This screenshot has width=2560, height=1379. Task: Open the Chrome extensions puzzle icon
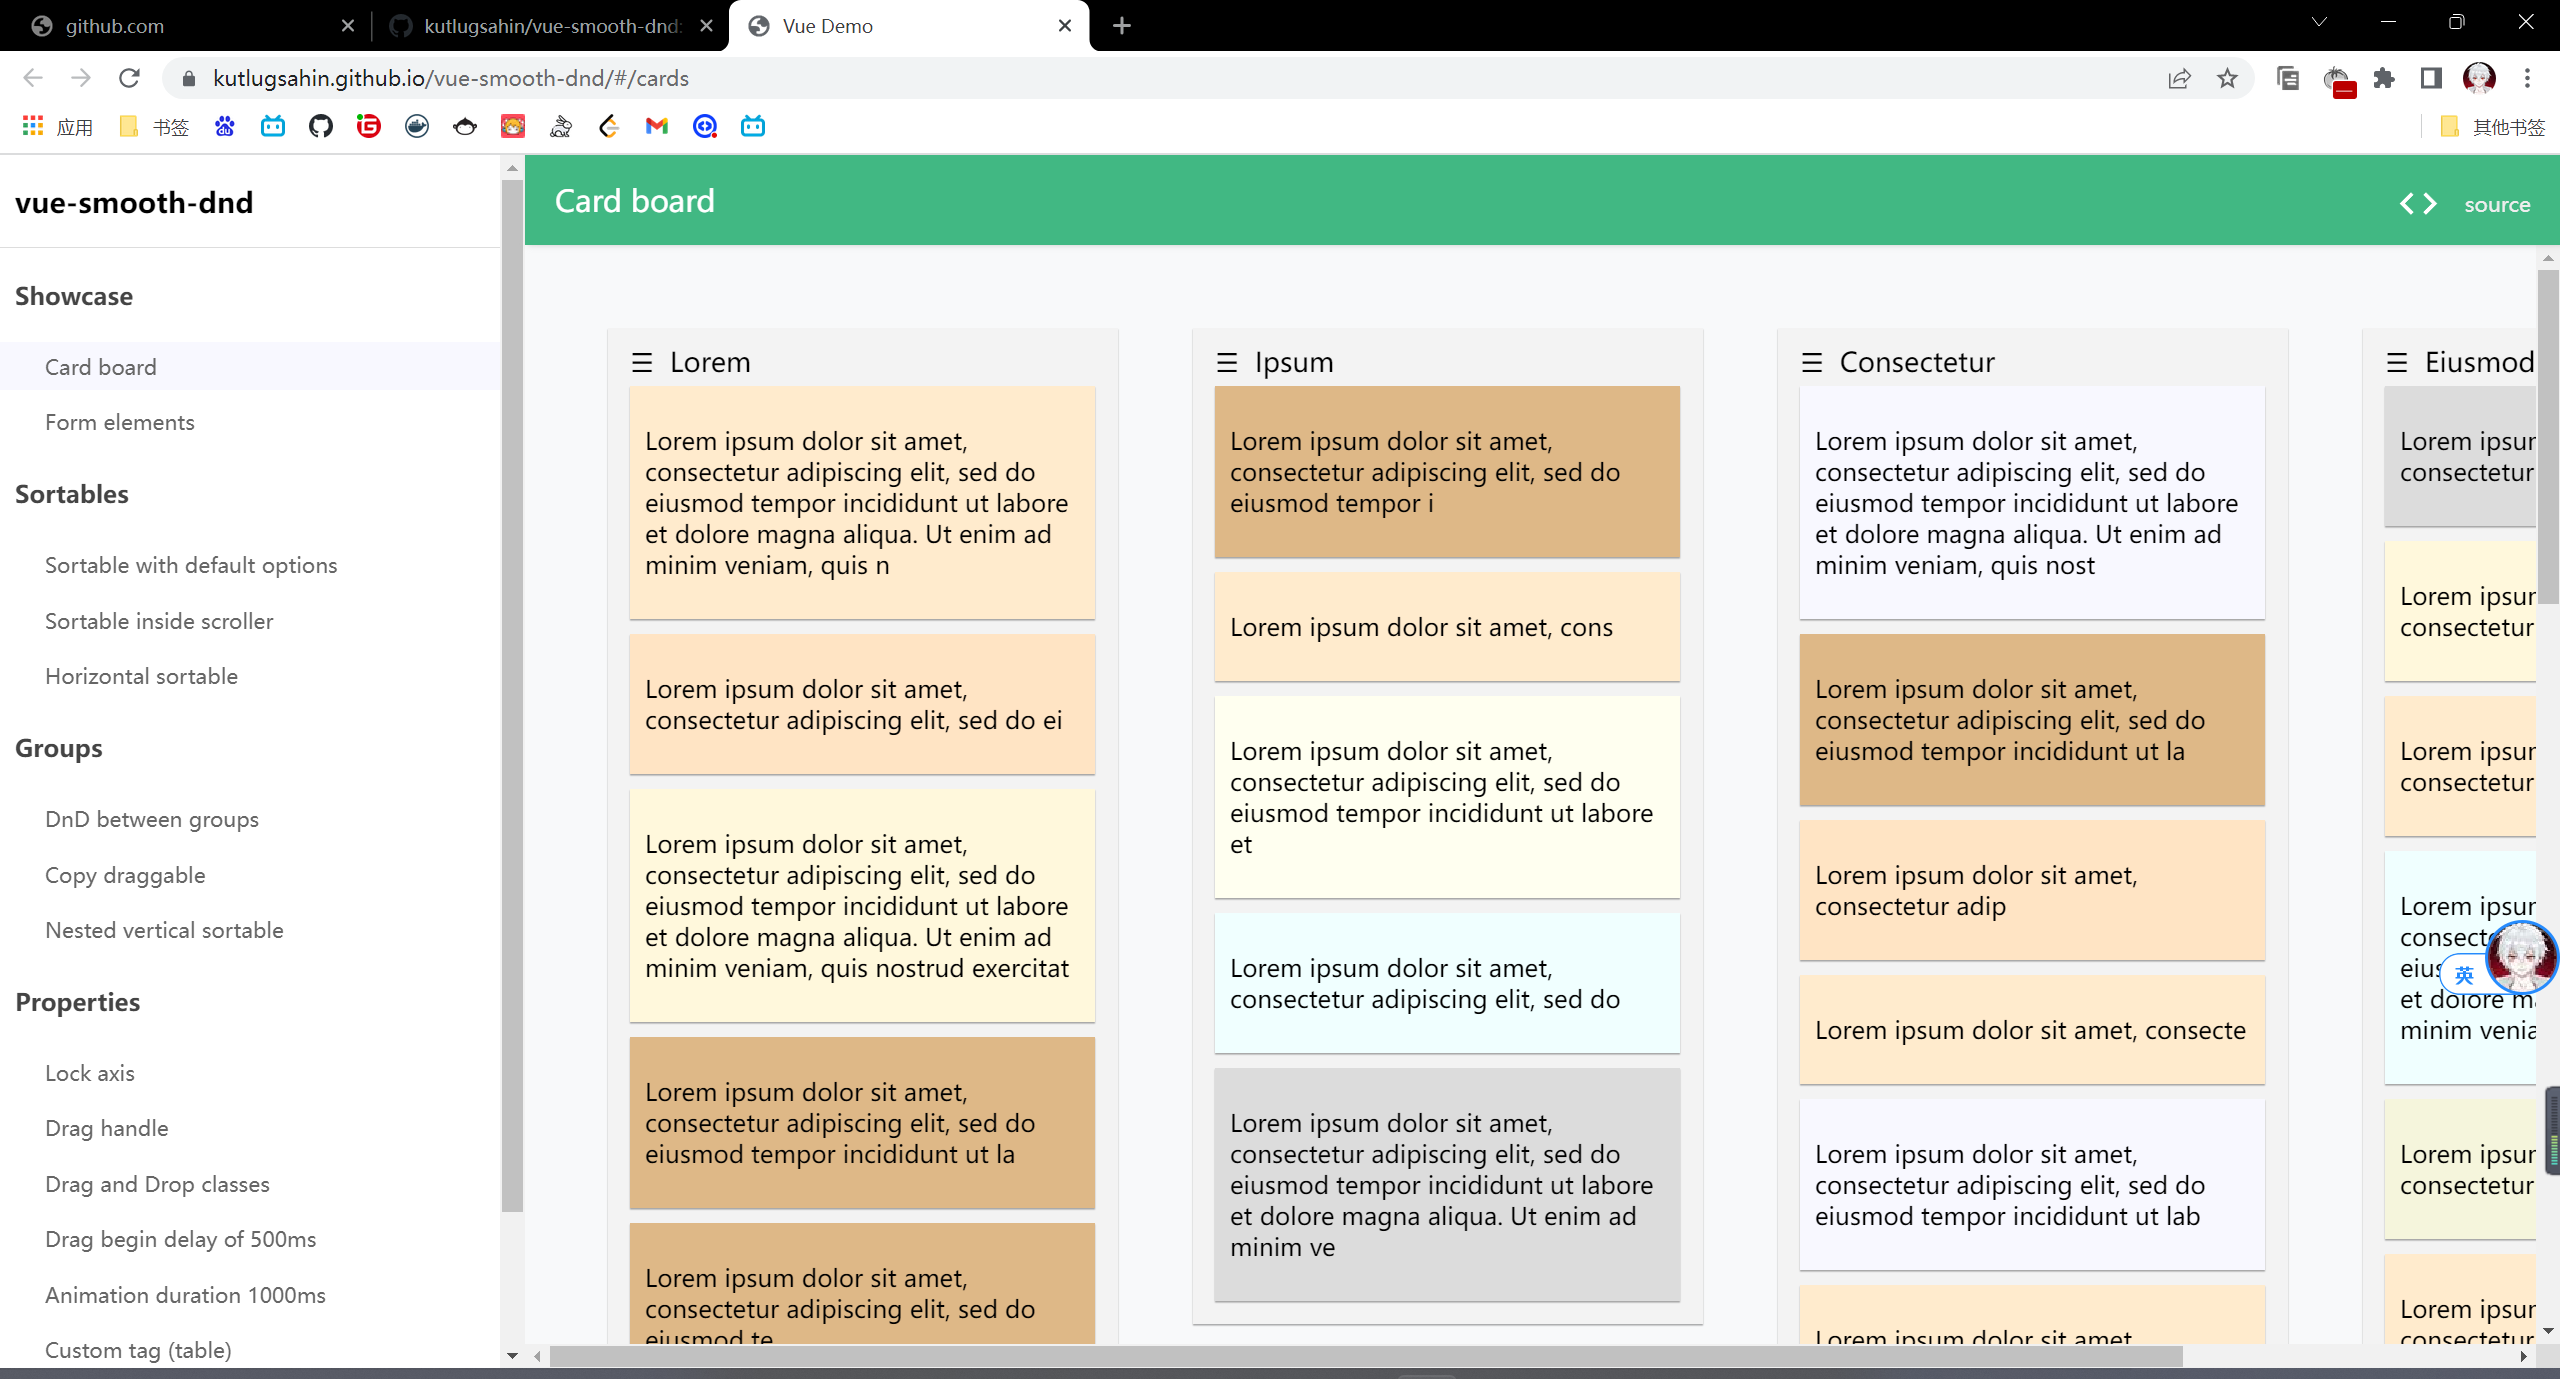pos(2384,78)
